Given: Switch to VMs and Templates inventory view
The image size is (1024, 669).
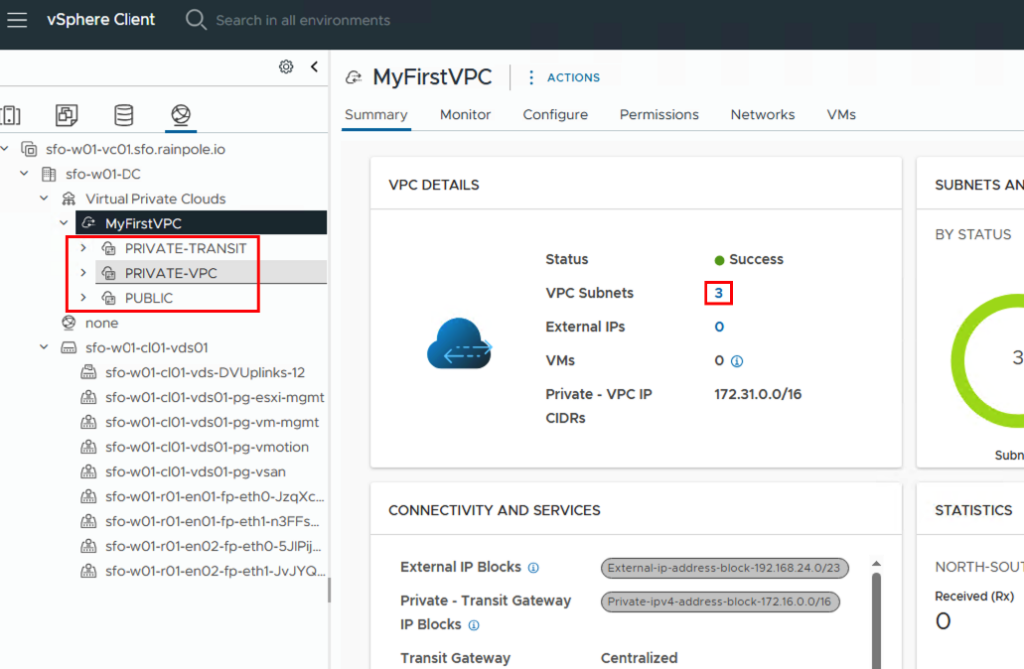Looking at the screenshot, I should pyautogui.click(x=66, y=115).
